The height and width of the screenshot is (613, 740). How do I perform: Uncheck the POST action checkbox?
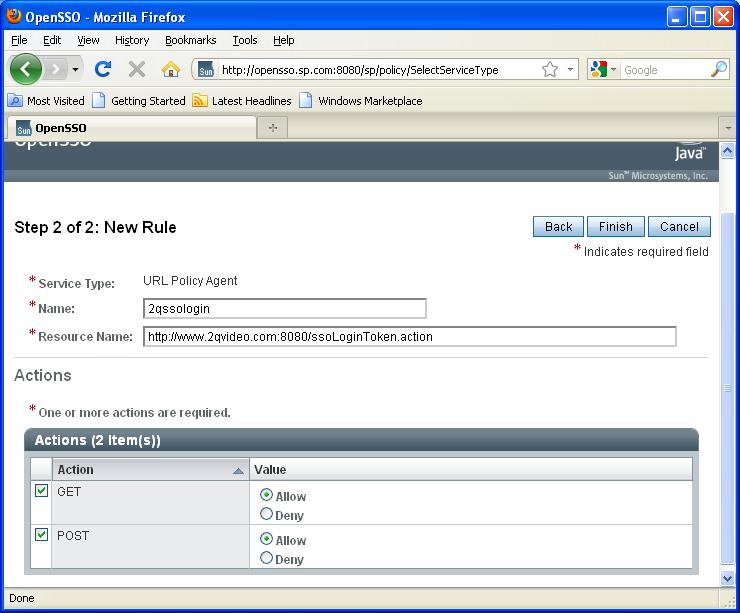pos(42,534)
